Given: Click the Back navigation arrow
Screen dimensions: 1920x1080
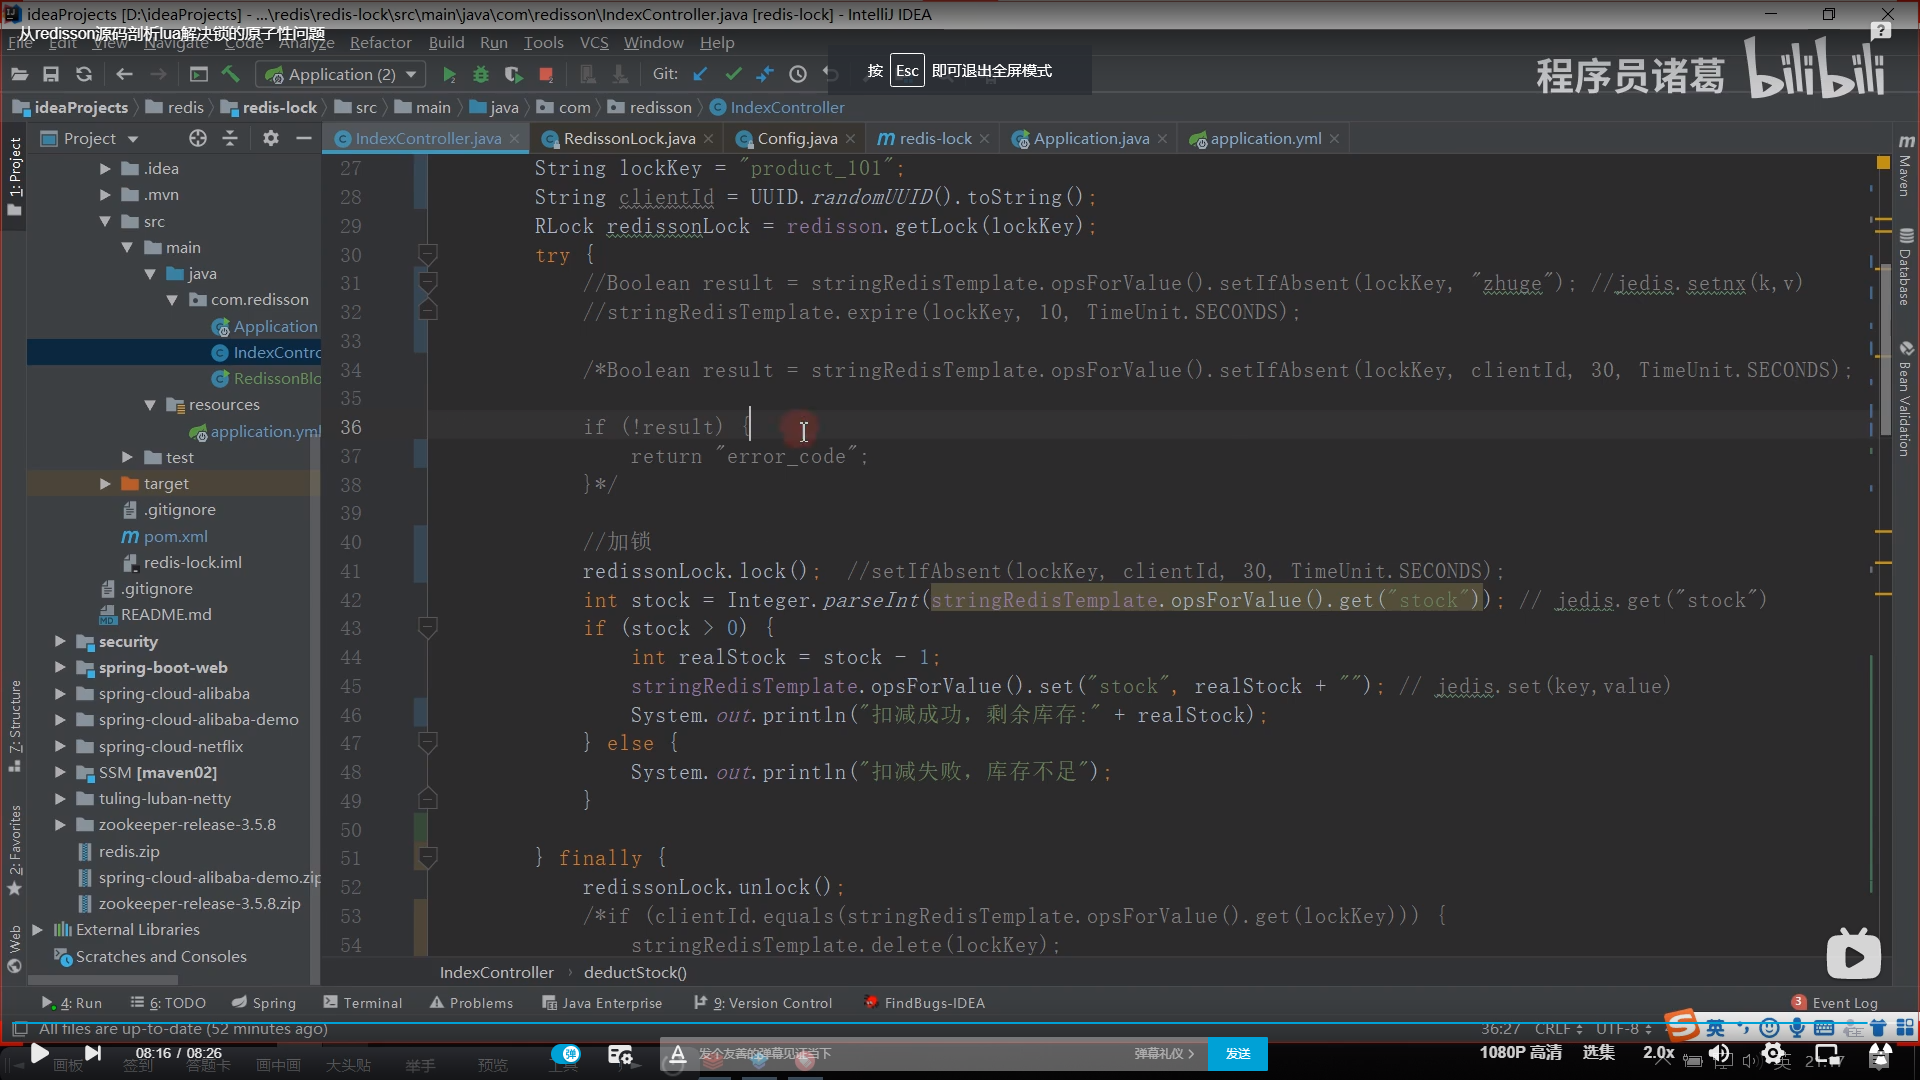Looking at the screenshot, I should tap(124, 74).
